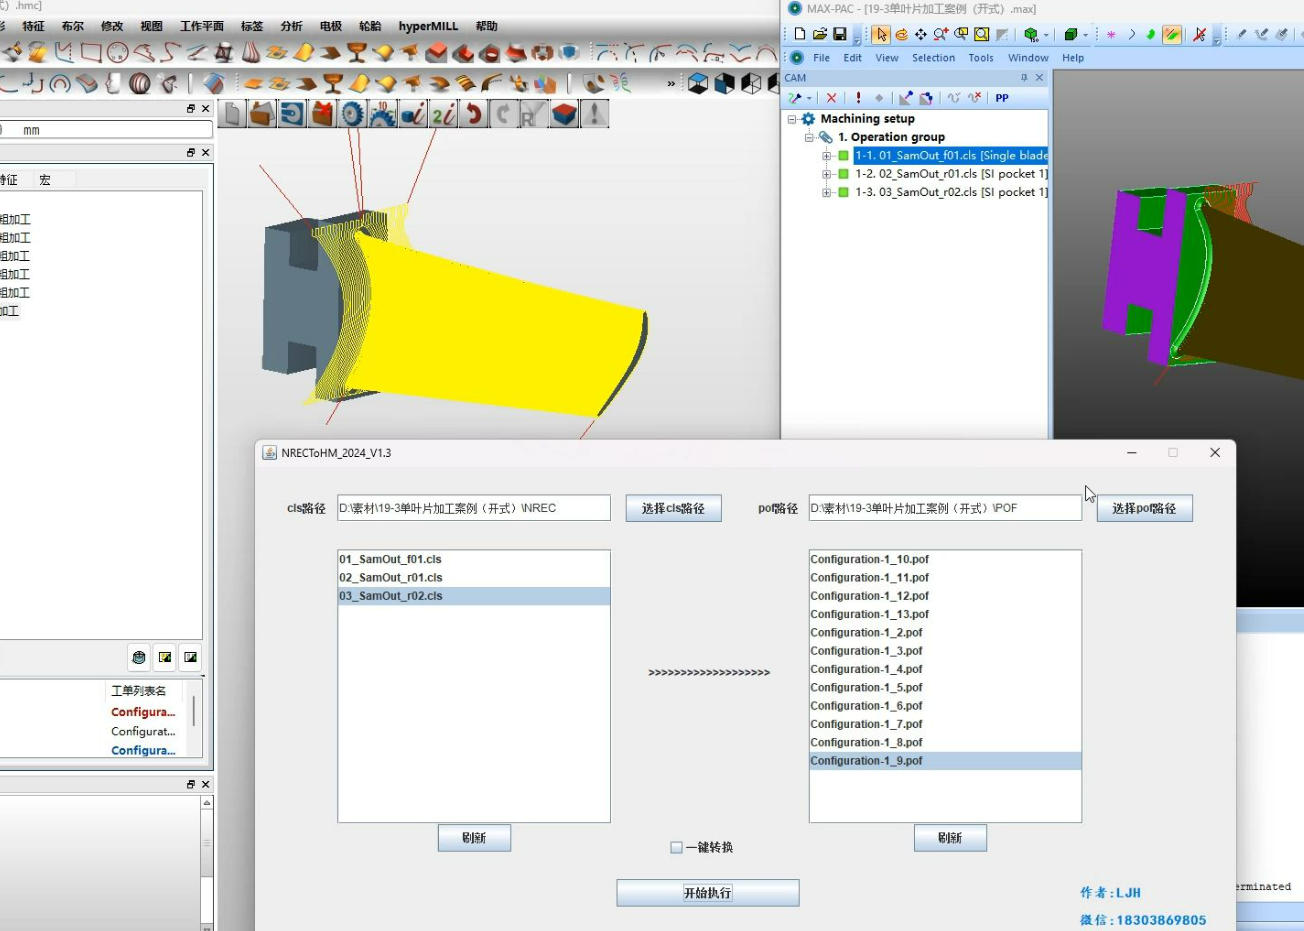Select Configuration-1_5.pof in the pof list
The width and height of the screenshot is (1304, 931).
[866, 688]
